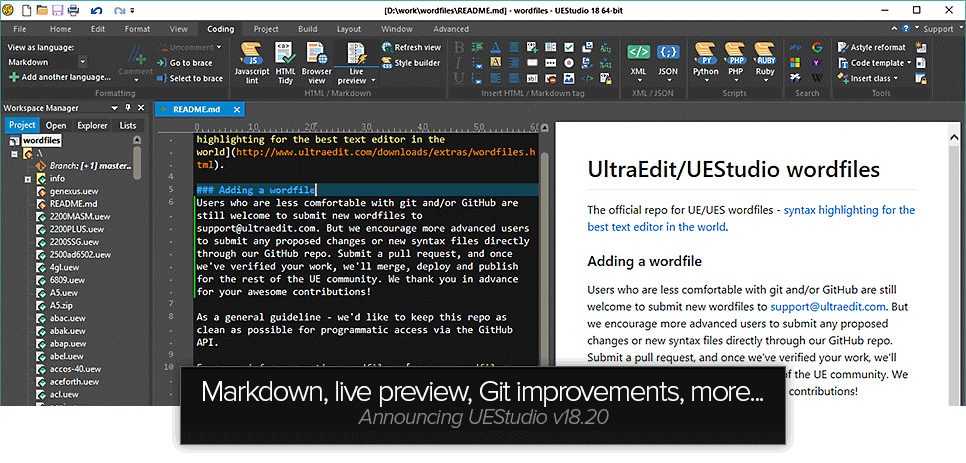966x463 pixels.
Task: Collapse the .\ root folder node
Action: click(14, 154)
